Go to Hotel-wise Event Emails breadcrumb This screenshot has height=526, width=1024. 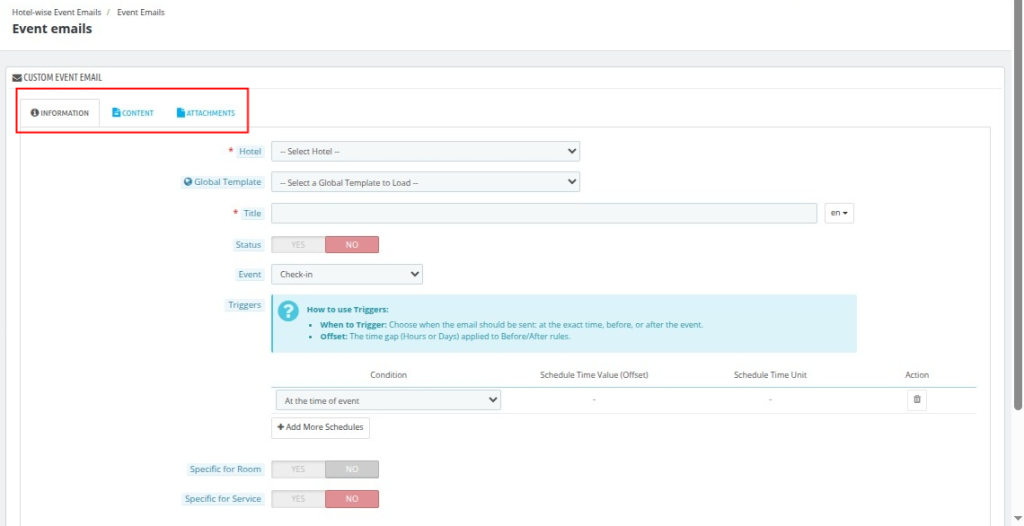pyautogui.click(x=58, y=12)
